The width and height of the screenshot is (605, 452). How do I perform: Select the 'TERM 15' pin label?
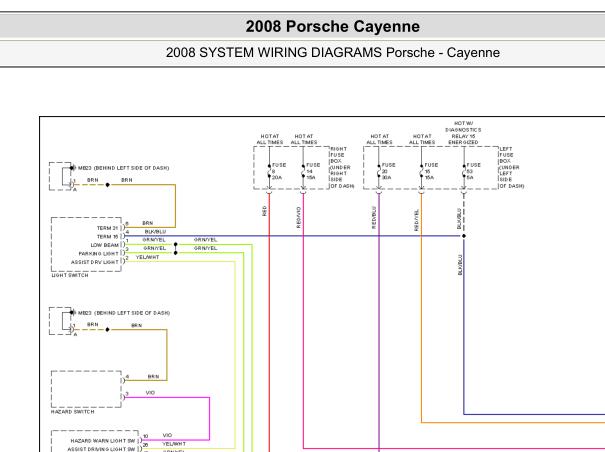click(x=108, y=237)
